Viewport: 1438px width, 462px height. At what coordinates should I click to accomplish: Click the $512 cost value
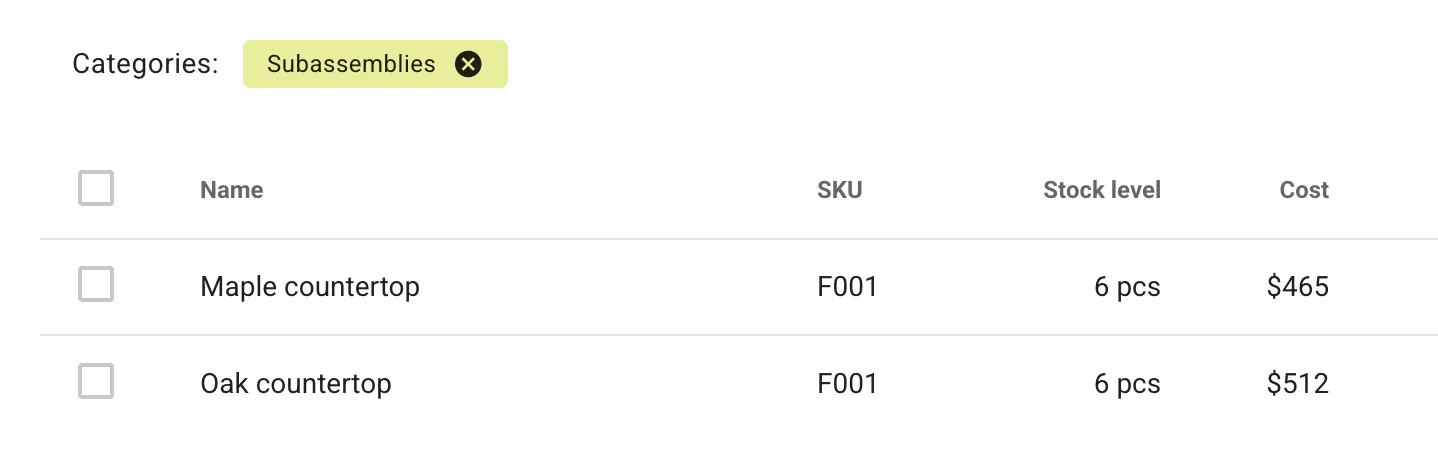1297,383
